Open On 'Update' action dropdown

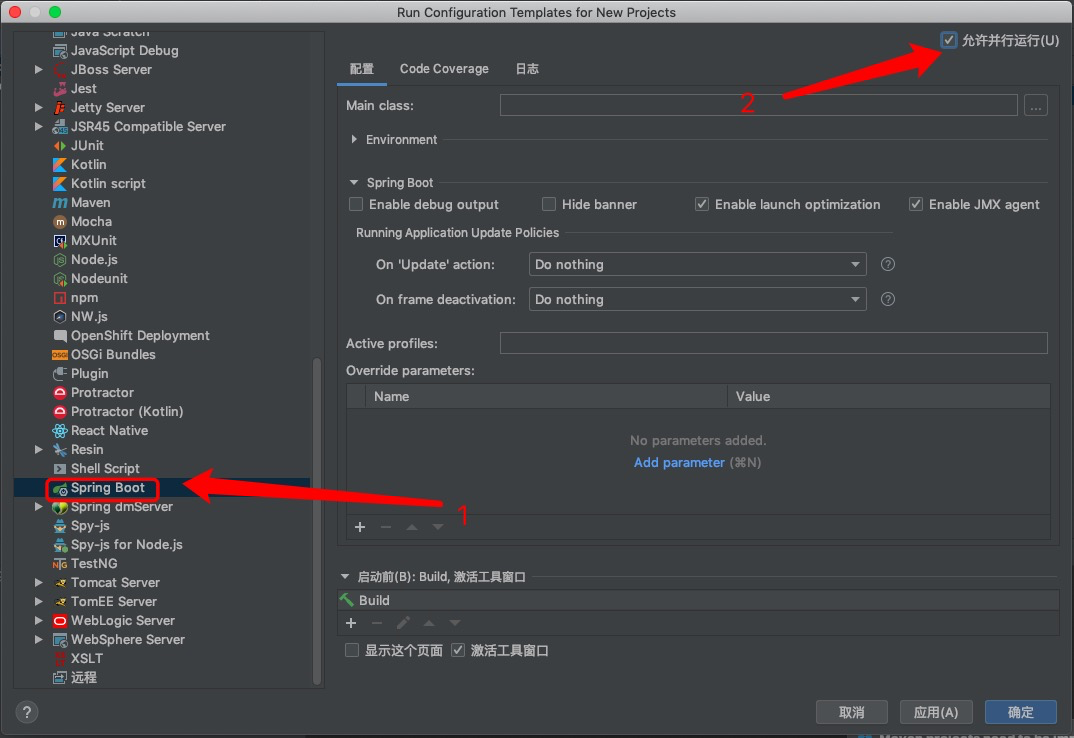(697, 265)
